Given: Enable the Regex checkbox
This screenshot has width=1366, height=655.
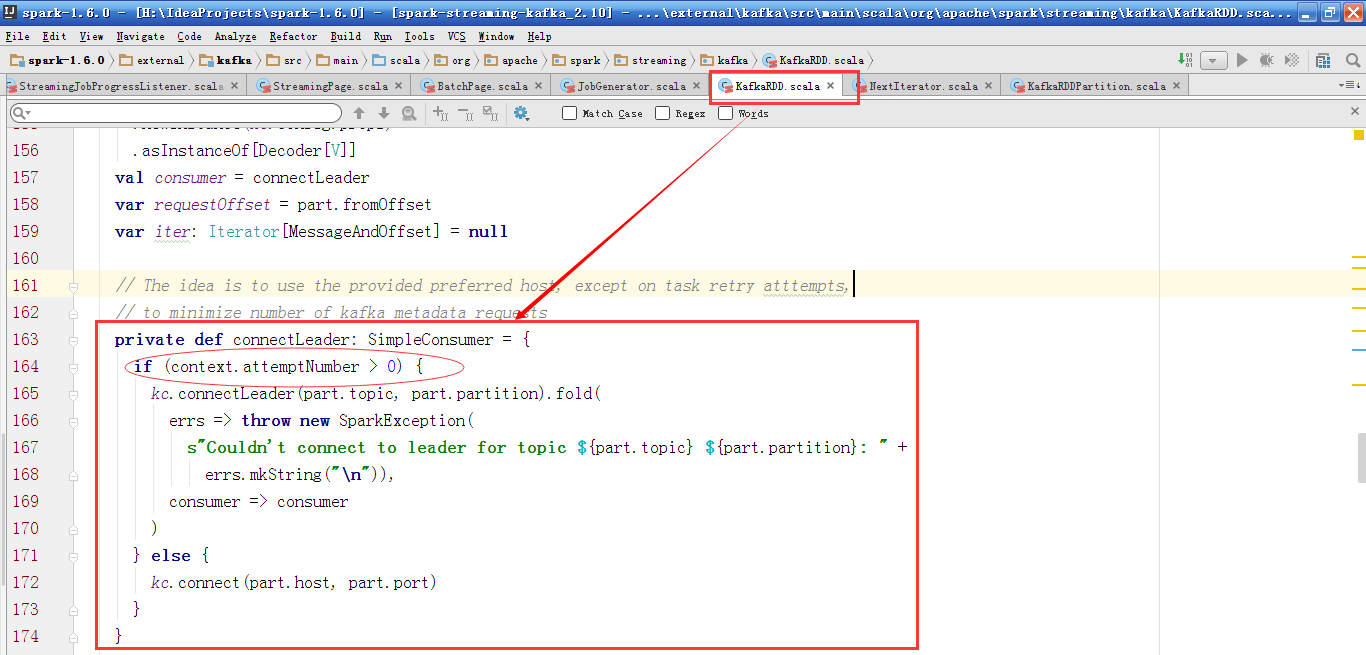Looking at the screenshot, I should 662,113.
